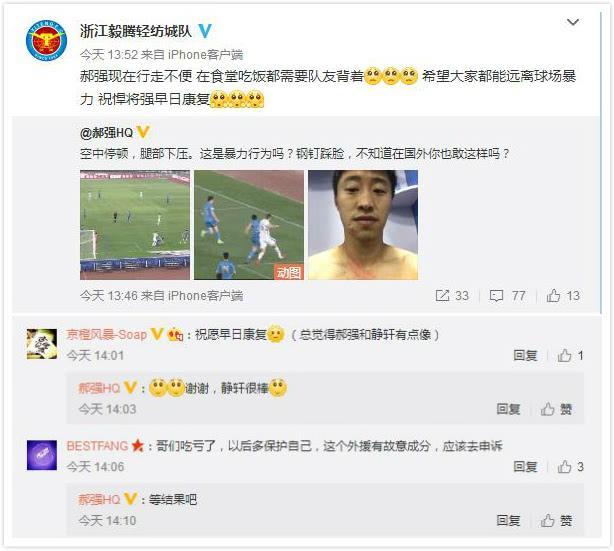Like the 京橙风暴-Soap comment

tap(570, 356)
